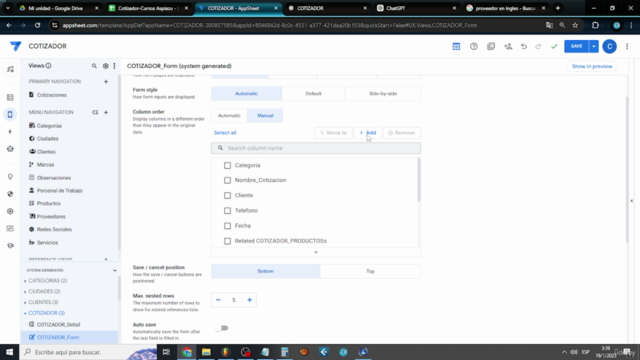Switch to Cotizador-Cursos spreadsheet tab
The width and height of the screenshot is (640, 360).
(149, 8)
